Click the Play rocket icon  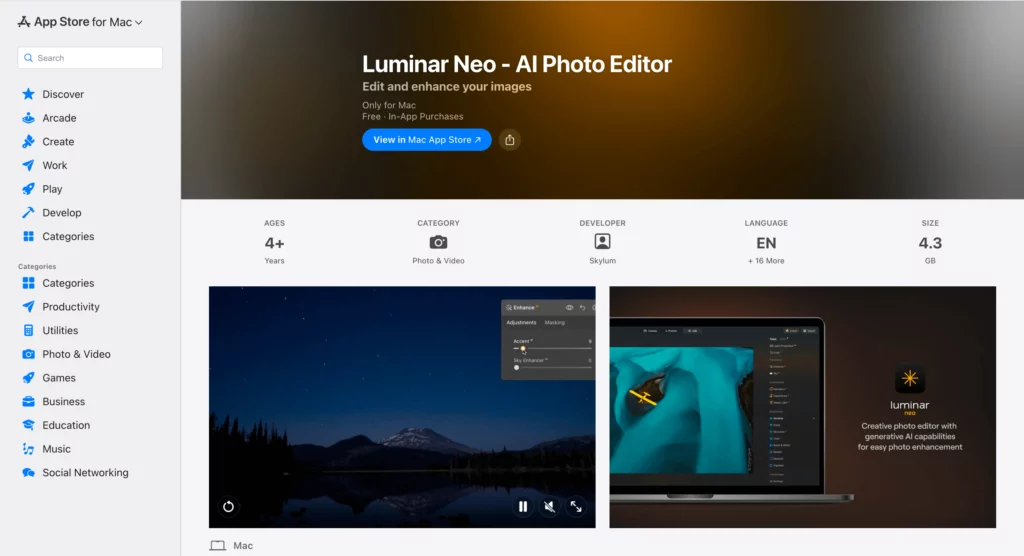pos(28,189)
